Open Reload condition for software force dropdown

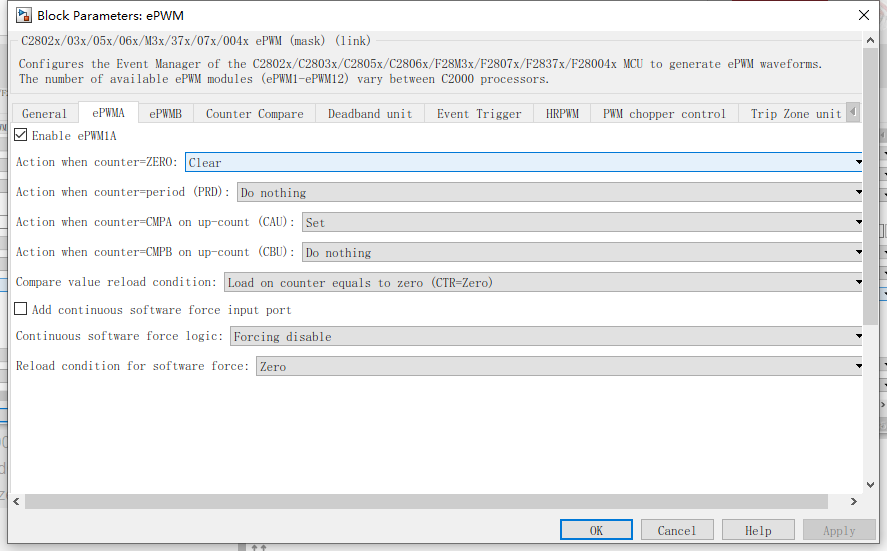[559, 366]
